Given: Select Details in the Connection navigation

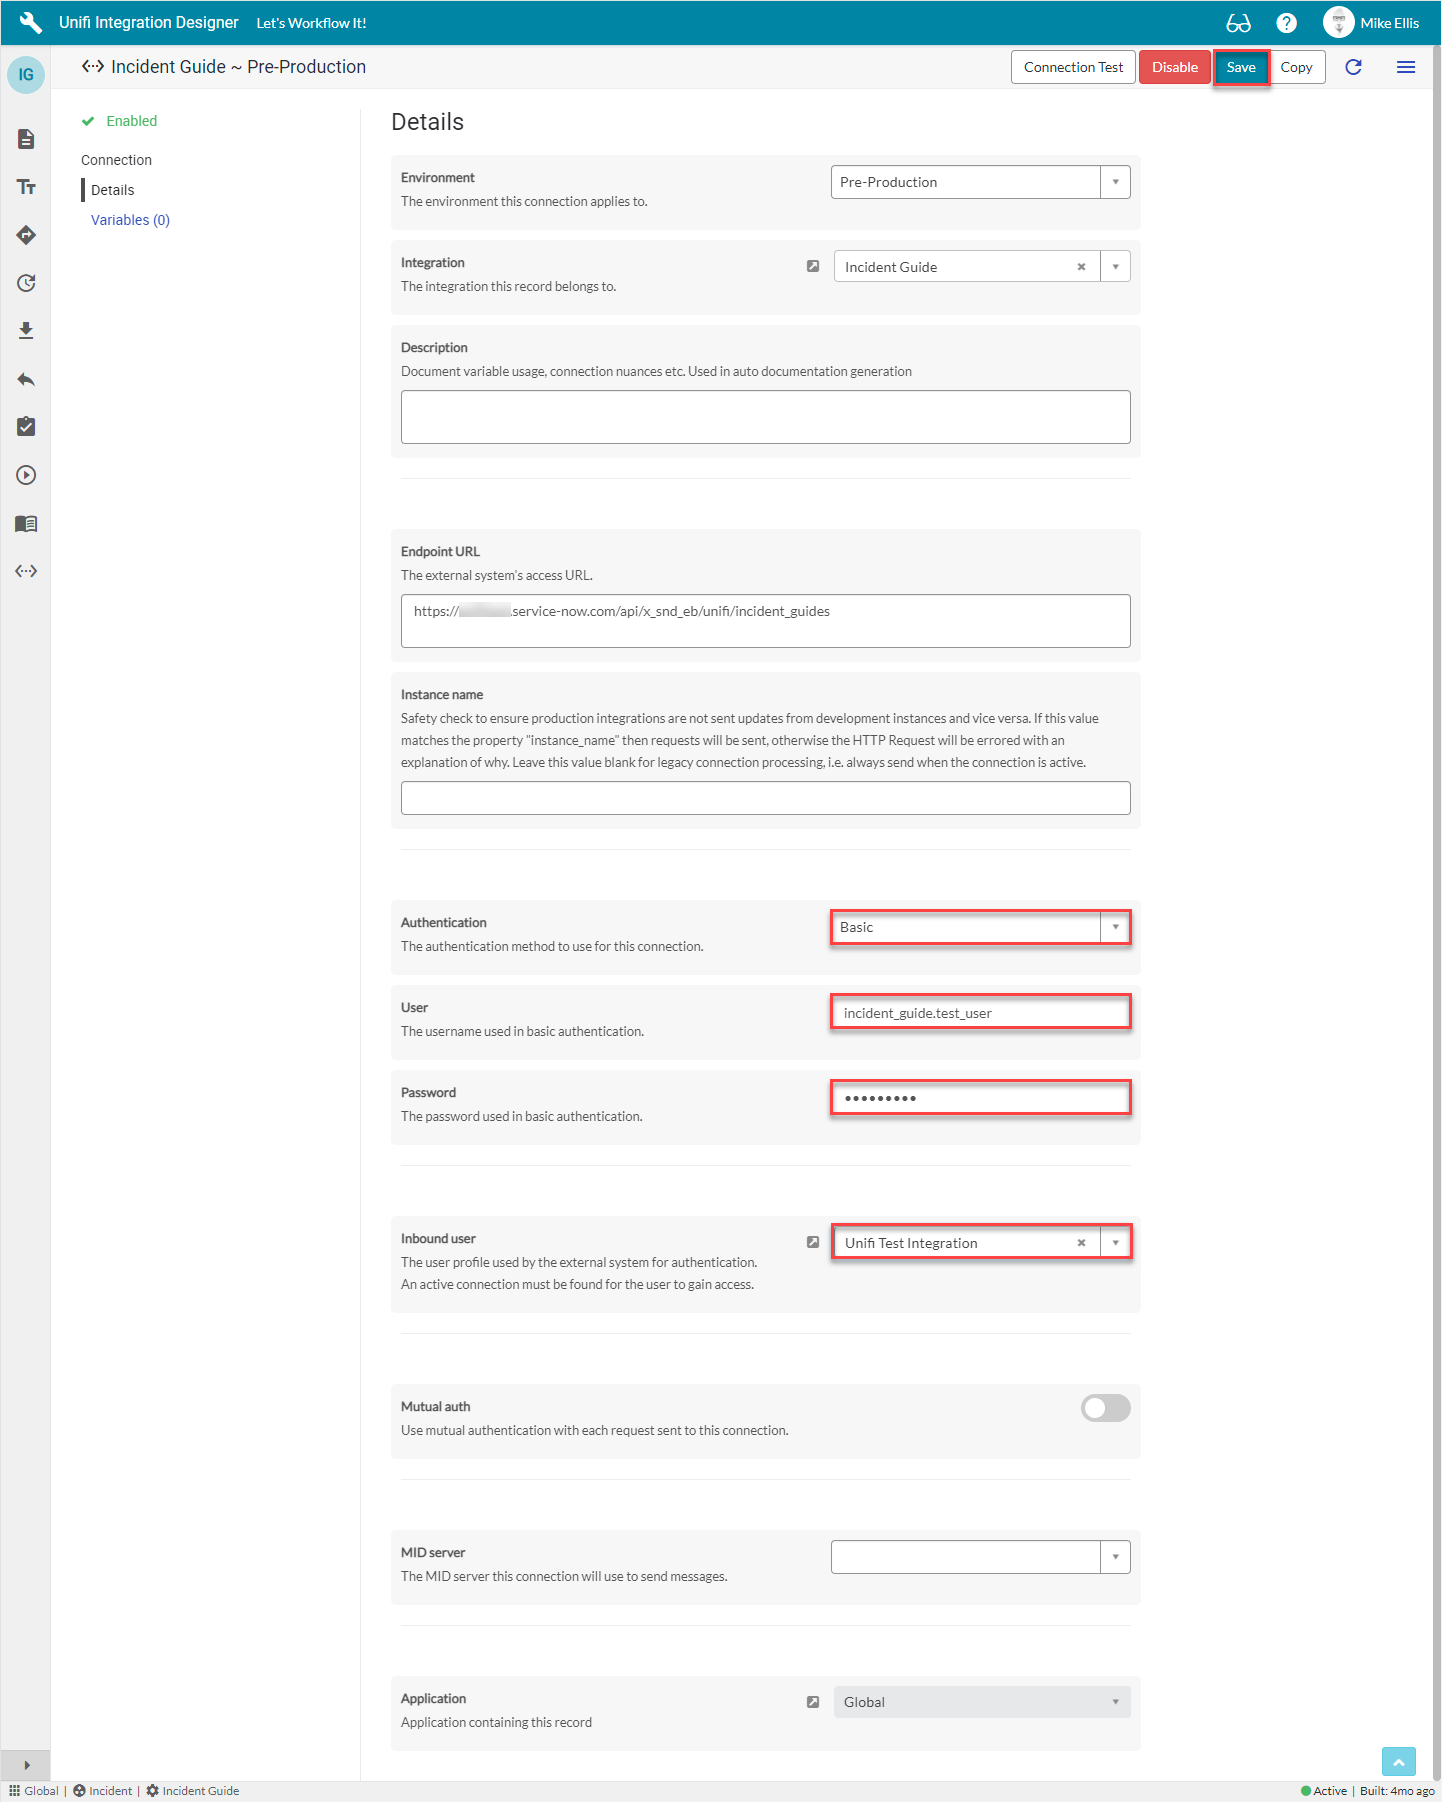Looking at the screenshot, I should tap(112, 190).
